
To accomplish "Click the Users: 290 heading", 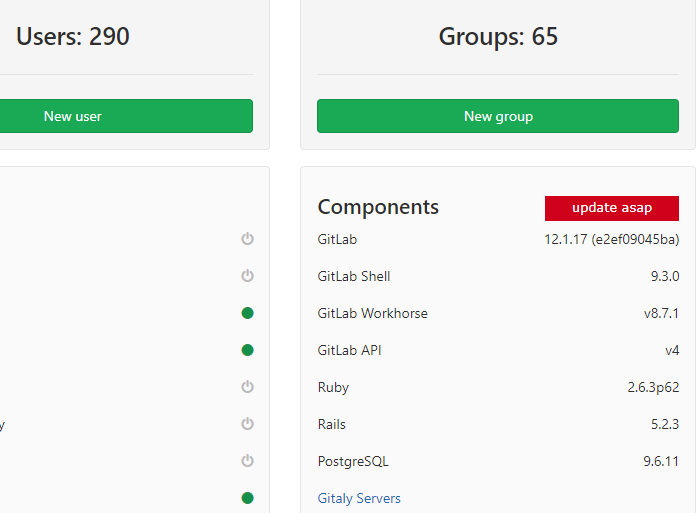I will tap(73, 36).
